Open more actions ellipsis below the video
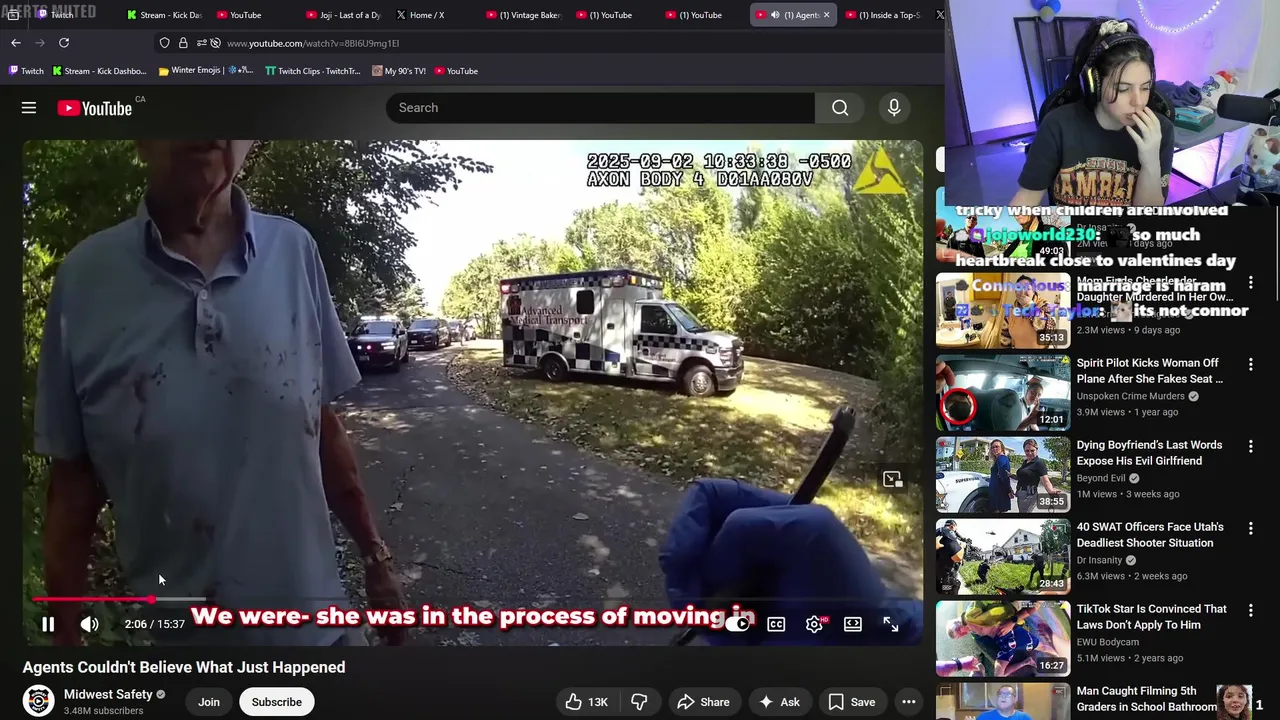The image size is (1280, 720). coord(909,702)
